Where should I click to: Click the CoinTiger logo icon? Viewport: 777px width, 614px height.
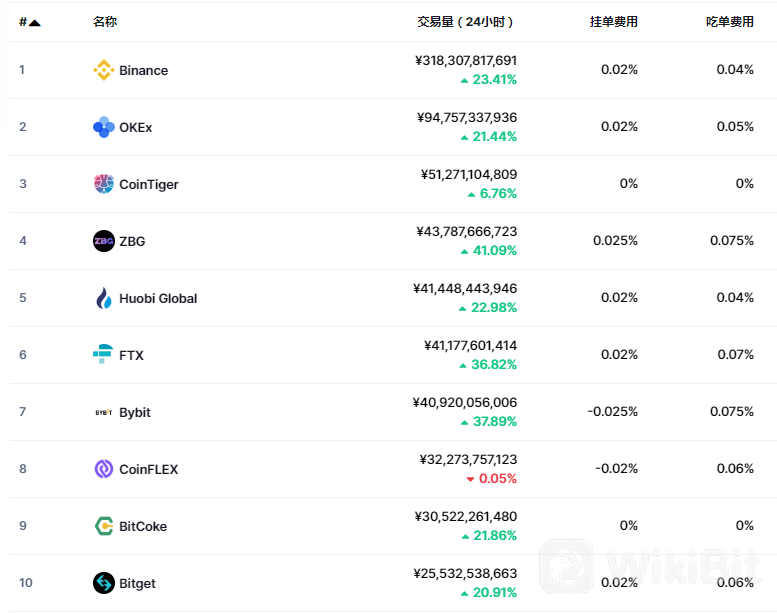(104, 184)
